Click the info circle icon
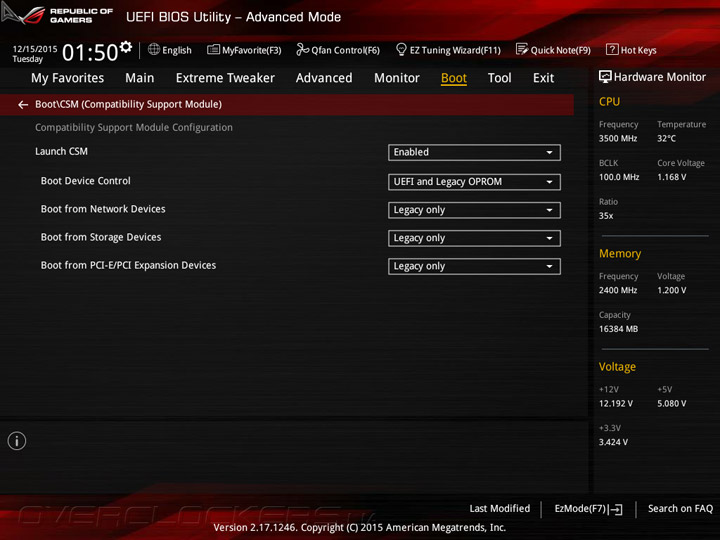 click(17, 441)
